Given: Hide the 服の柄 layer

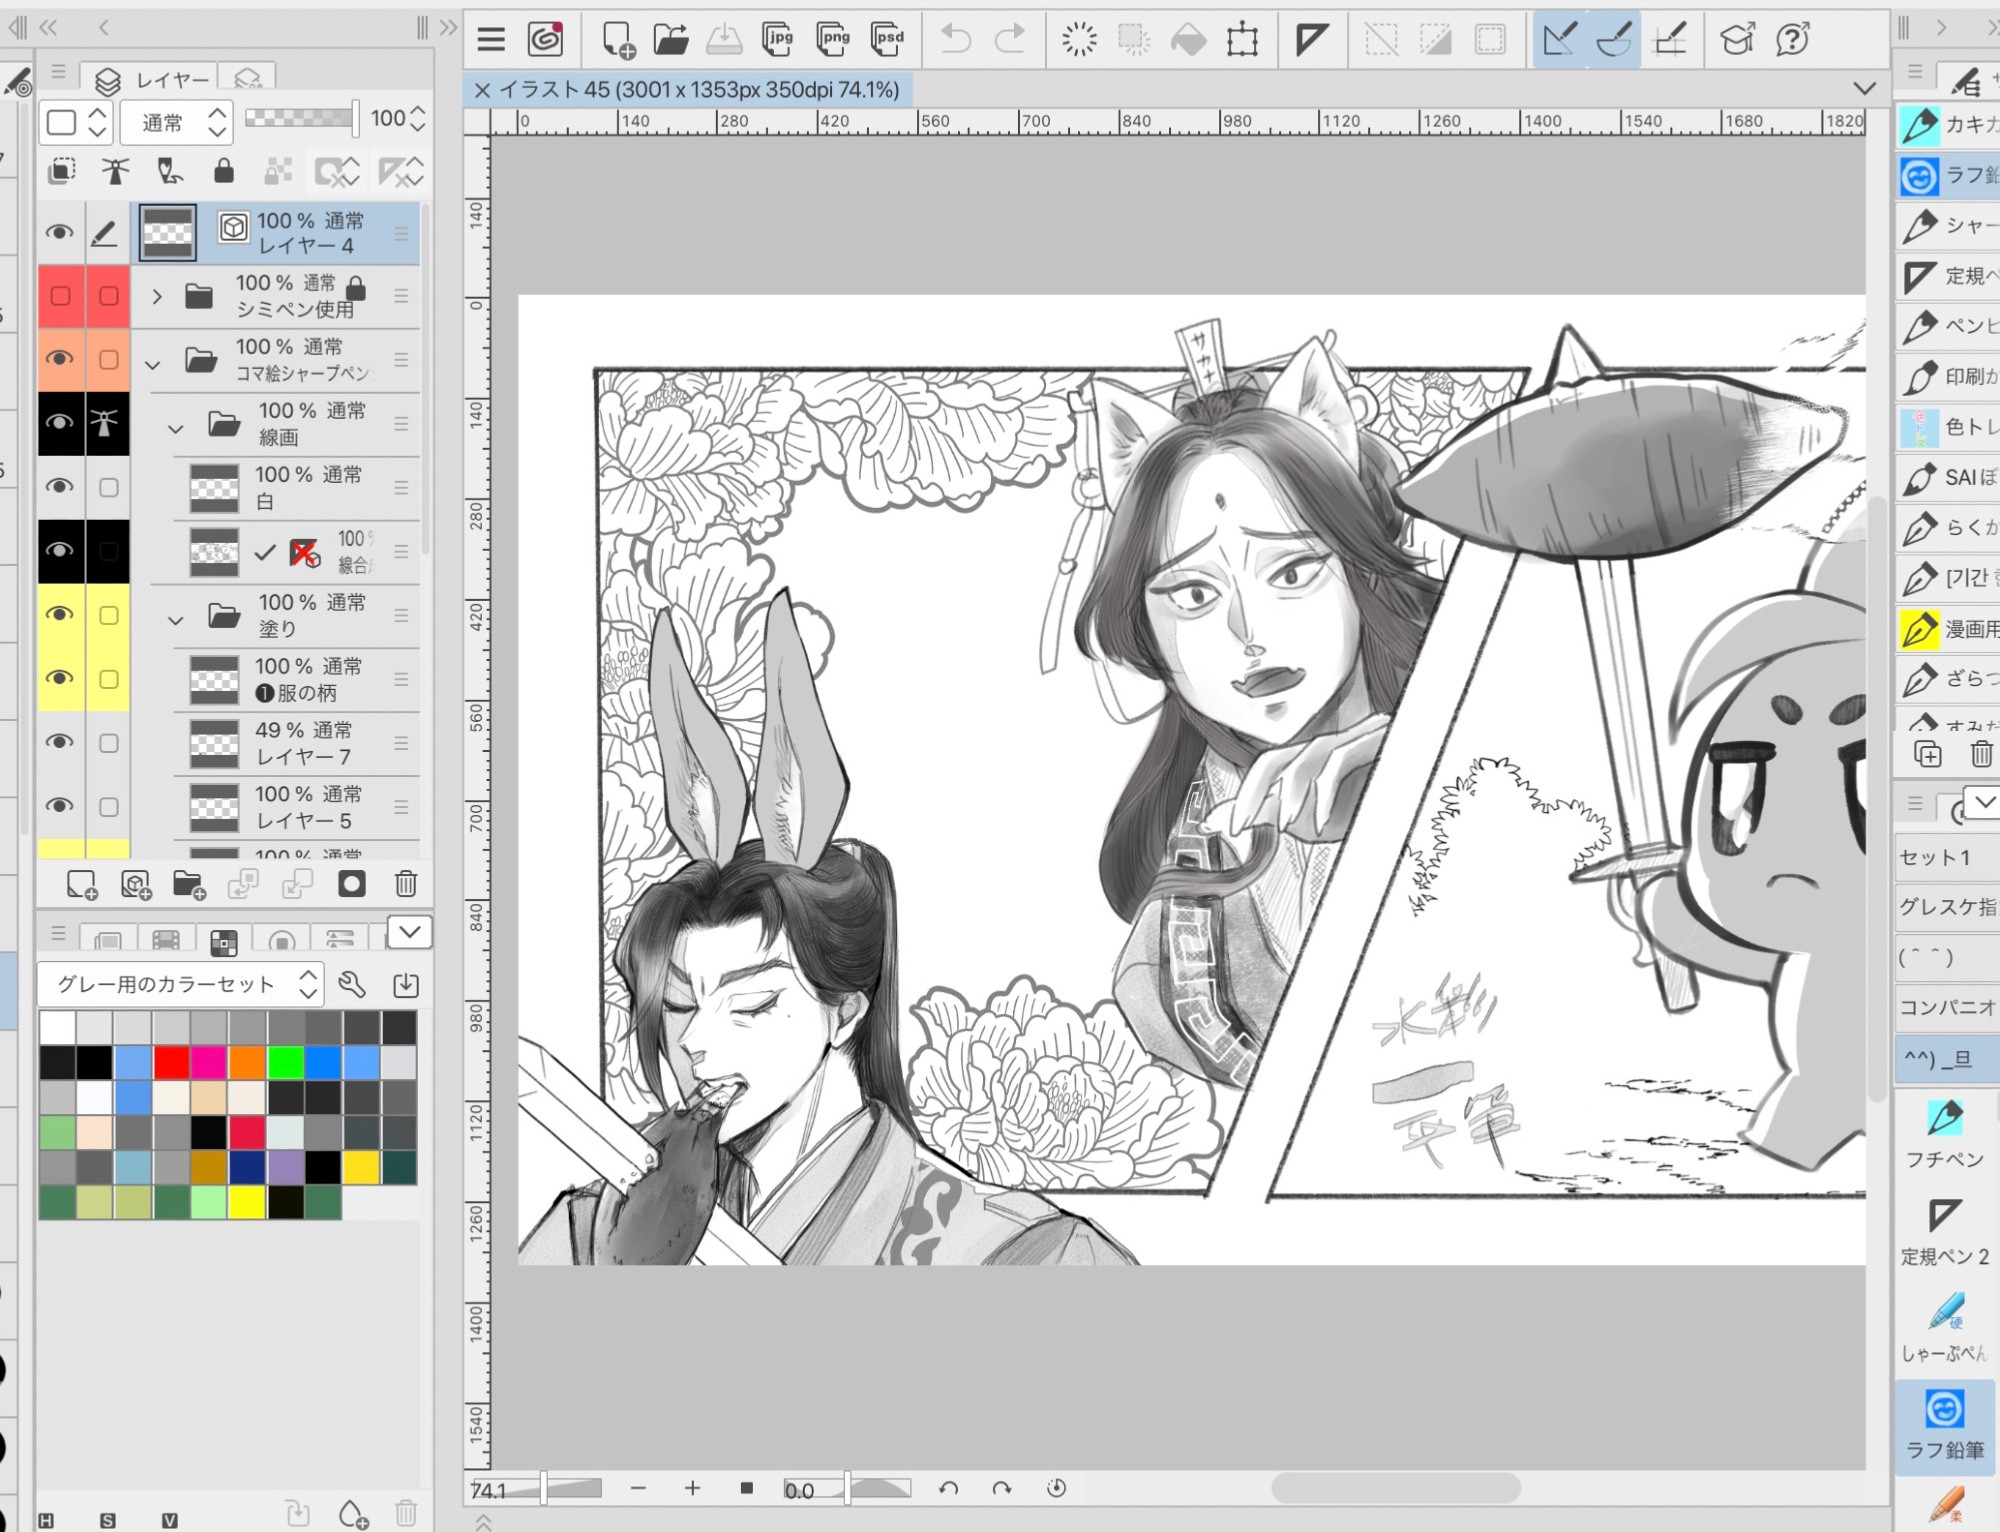Looking at the screenshot, I should (60, 679).
